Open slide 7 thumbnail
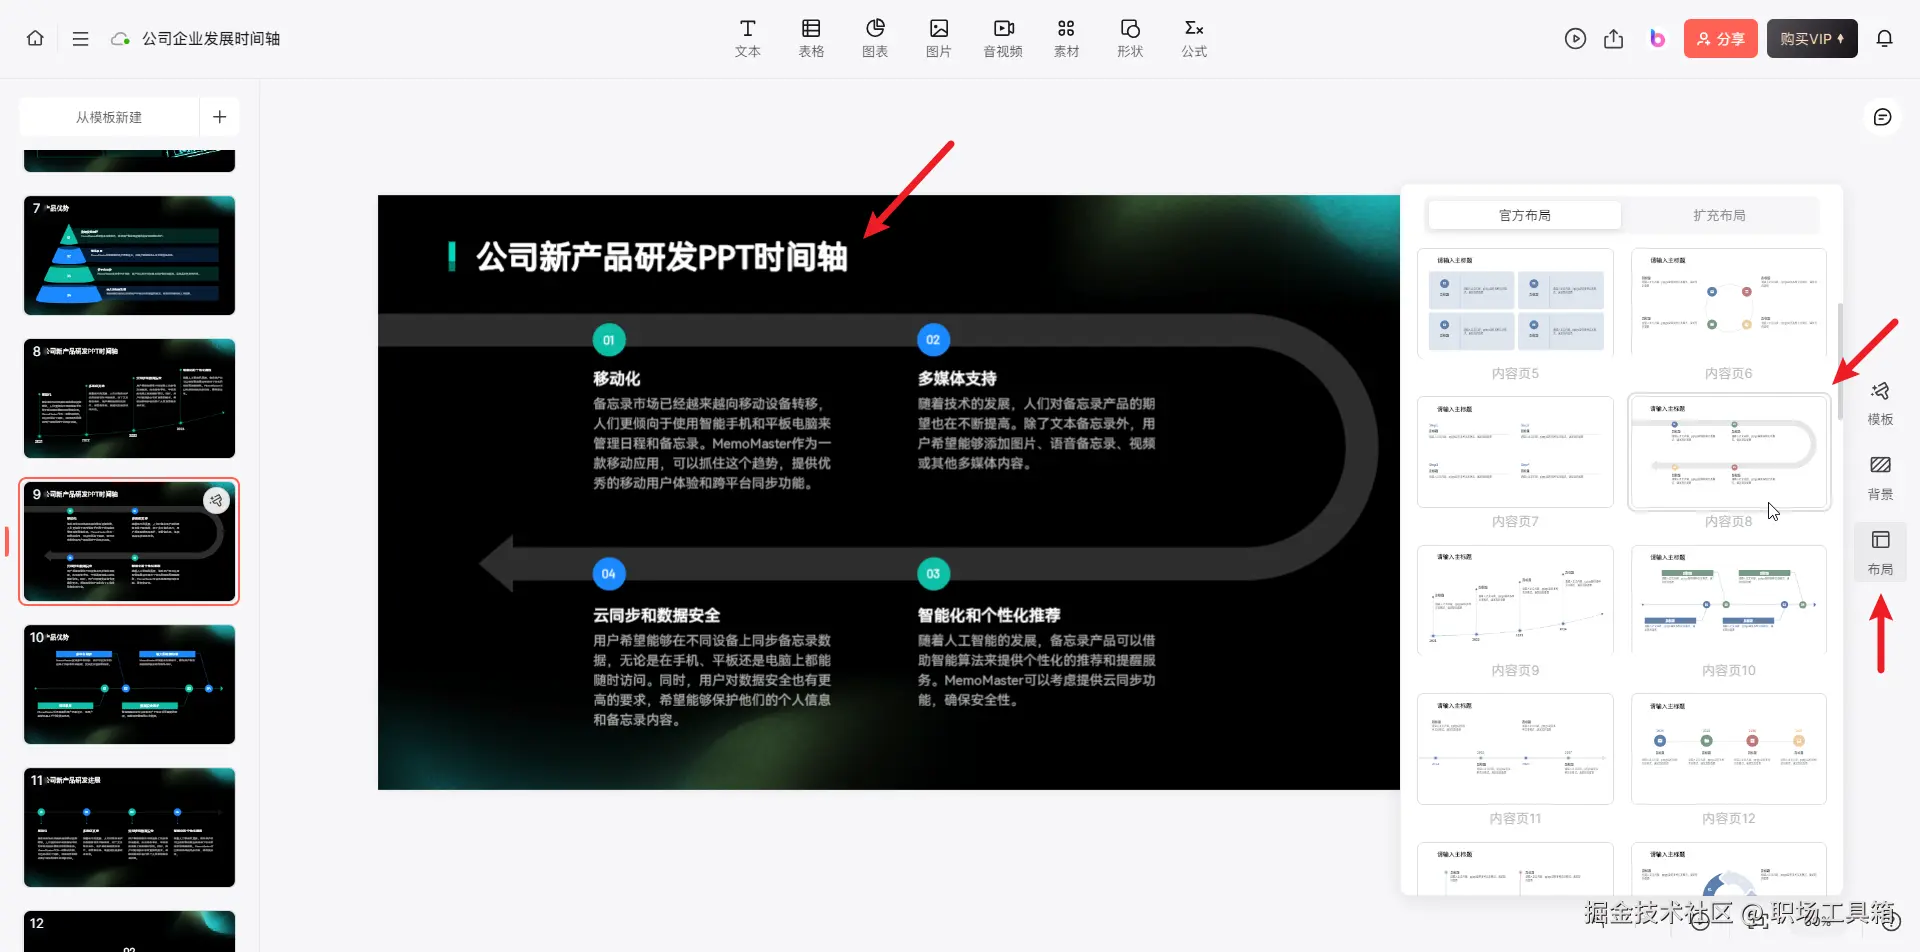 coord(129,255)
